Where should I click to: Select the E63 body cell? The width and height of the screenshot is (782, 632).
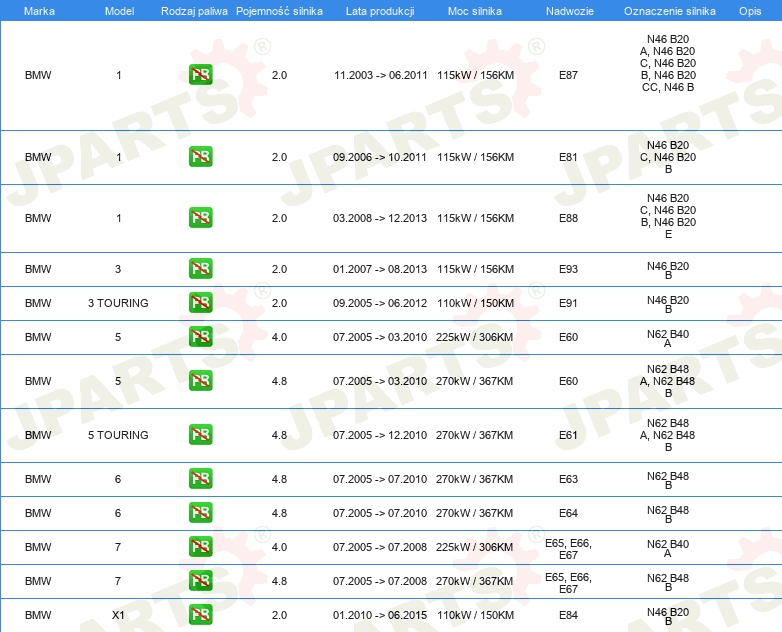[x=568, y=479]
